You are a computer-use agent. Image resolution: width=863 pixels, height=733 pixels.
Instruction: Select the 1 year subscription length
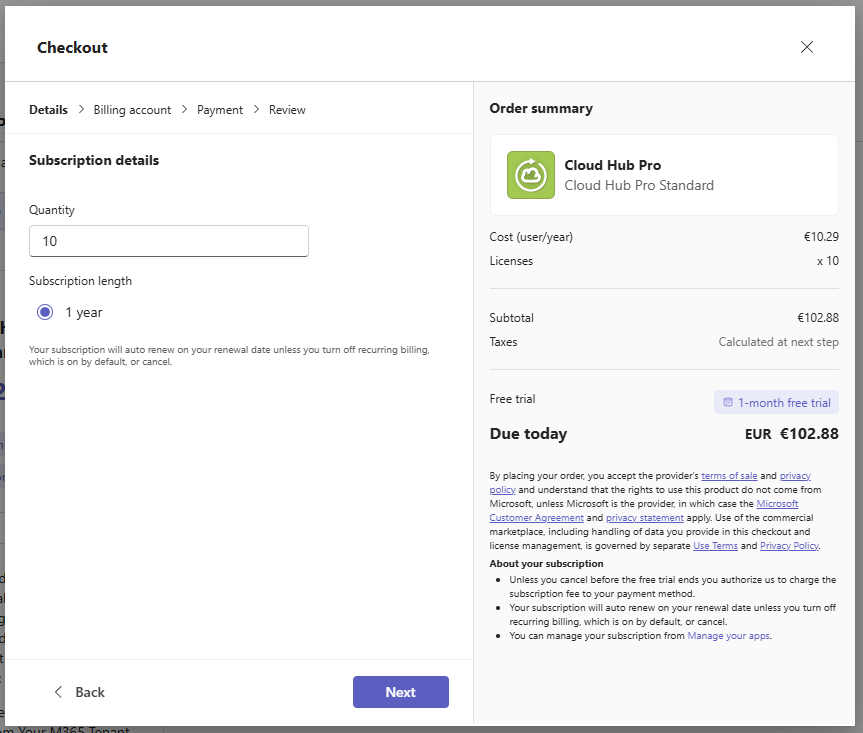45,312
